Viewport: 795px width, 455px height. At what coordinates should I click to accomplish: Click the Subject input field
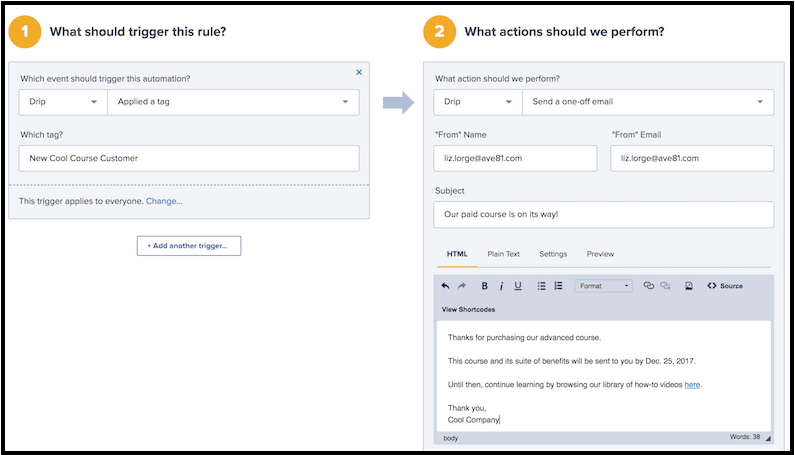click(604, 215)
